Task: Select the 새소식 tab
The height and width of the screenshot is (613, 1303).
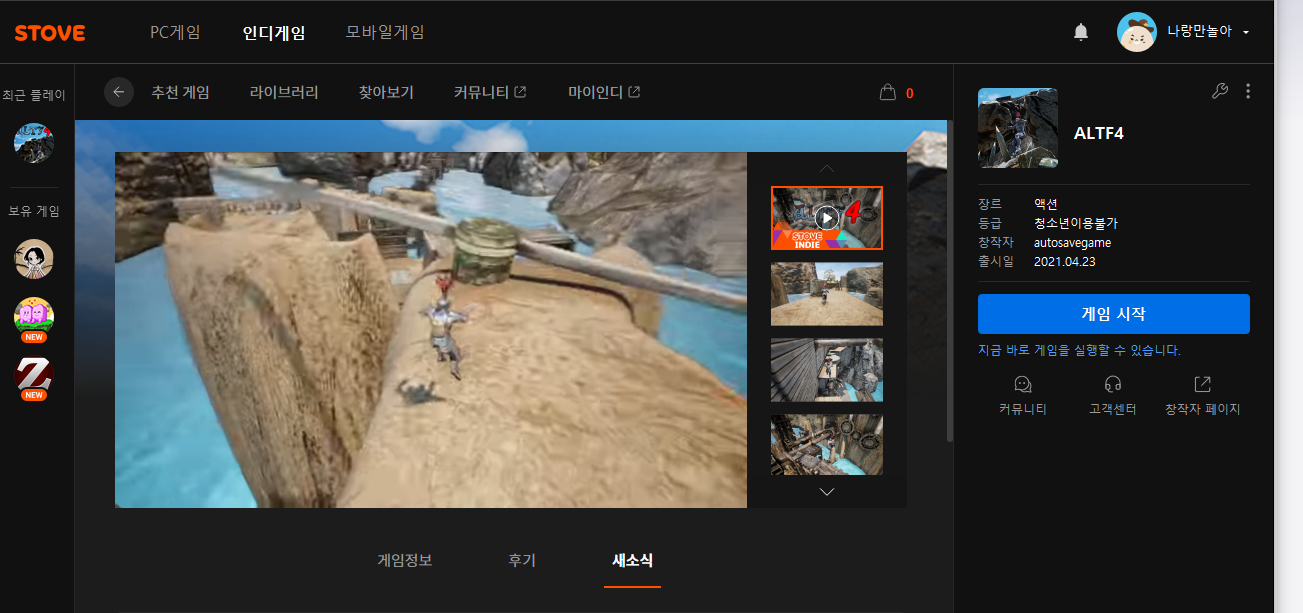Action: coord(632,561)
